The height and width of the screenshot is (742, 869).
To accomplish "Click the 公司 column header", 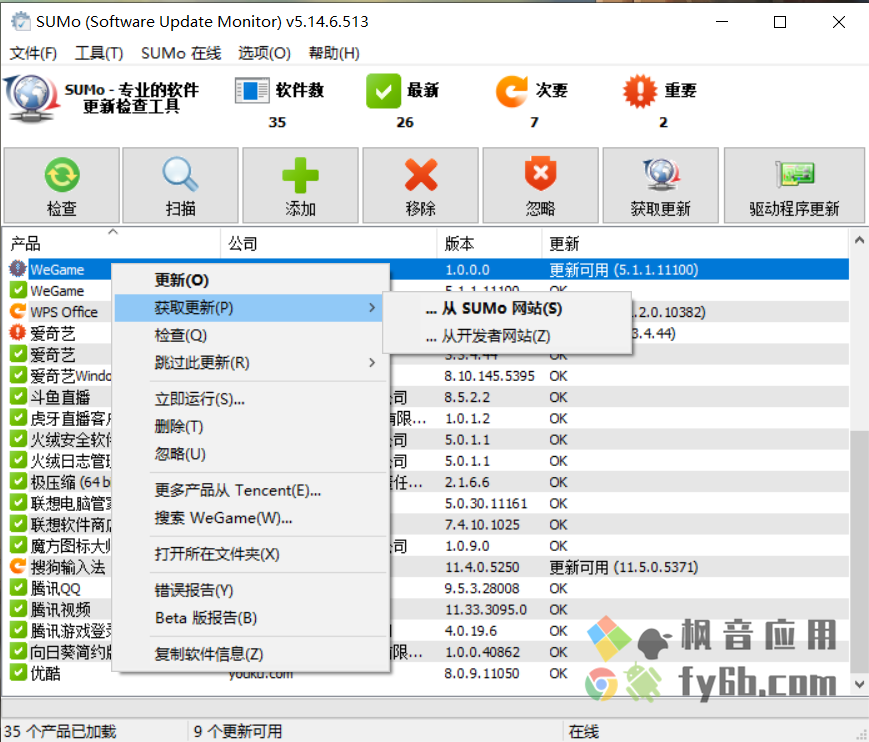I will pos(329,243).
